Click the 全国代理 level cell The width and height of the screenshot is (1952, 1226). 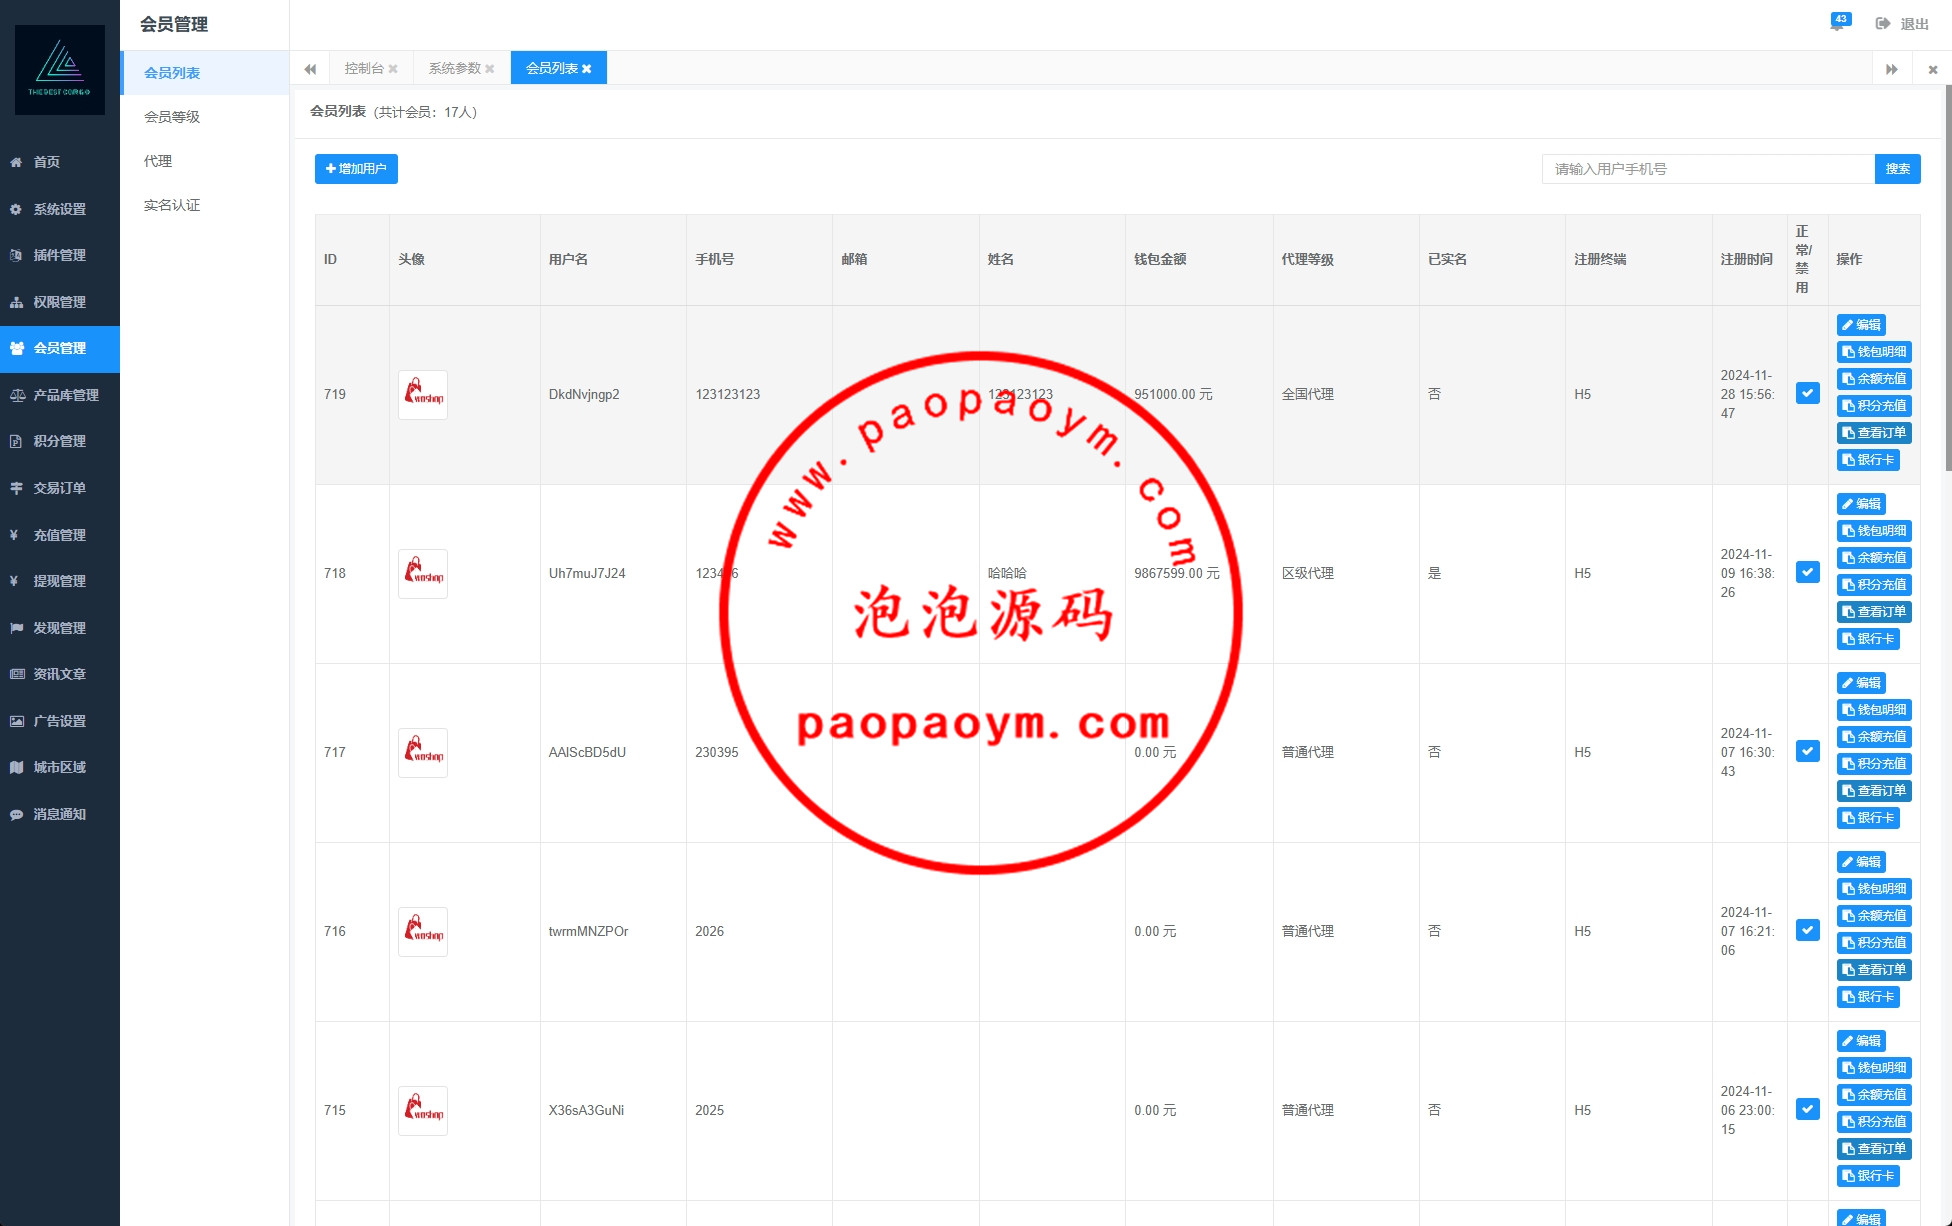1308,395
